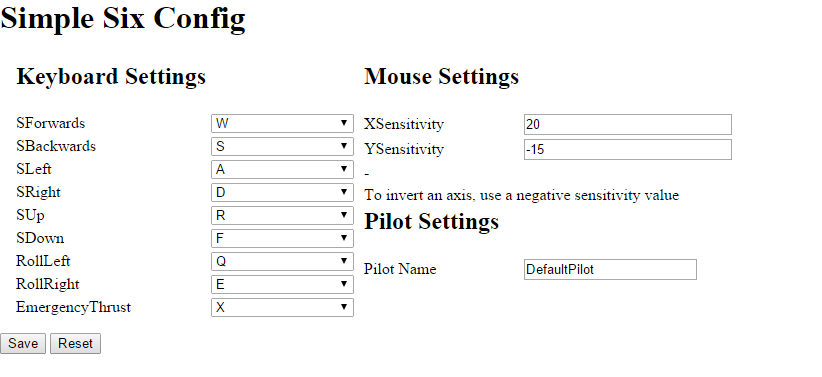
Task: Expand the SRight key dropdown
Action: 282,192
